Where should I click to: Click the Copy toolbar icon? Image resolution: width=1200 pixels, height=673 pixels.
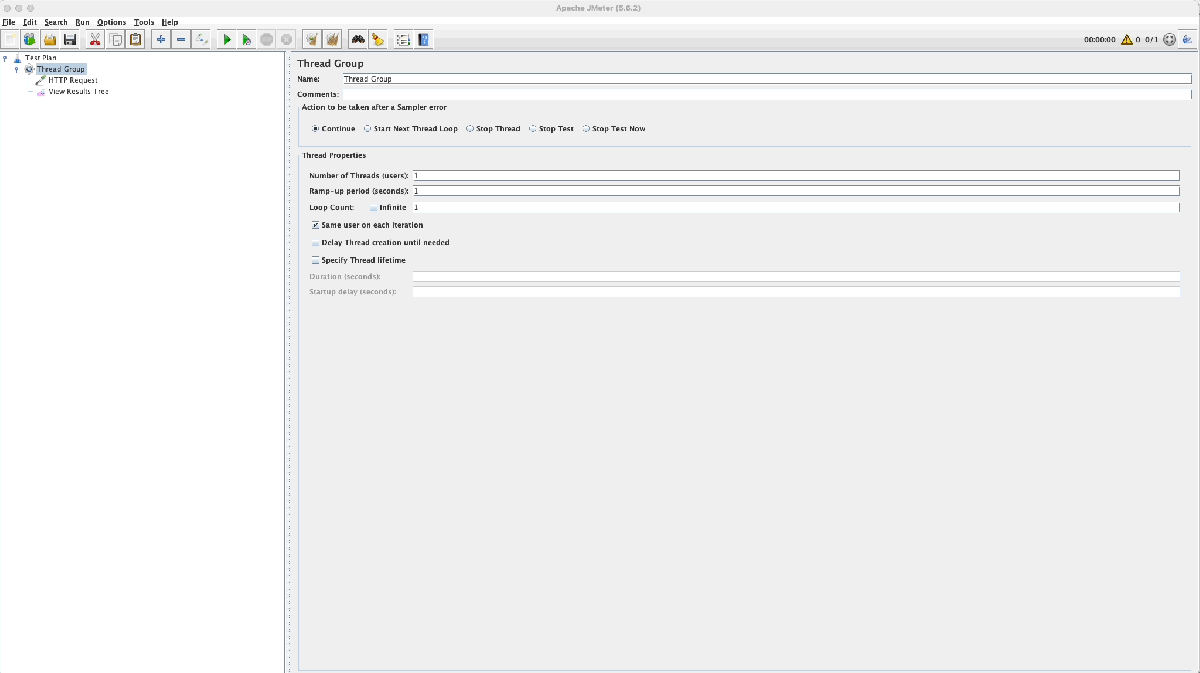click(116, 39)
